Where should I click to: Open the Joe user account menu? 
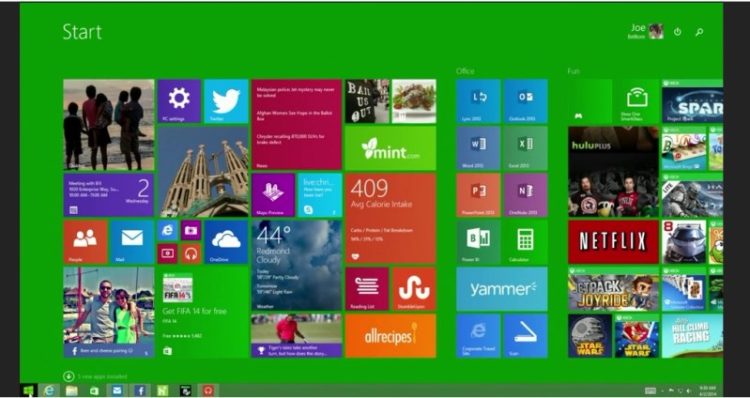click(x=647, y=31)
